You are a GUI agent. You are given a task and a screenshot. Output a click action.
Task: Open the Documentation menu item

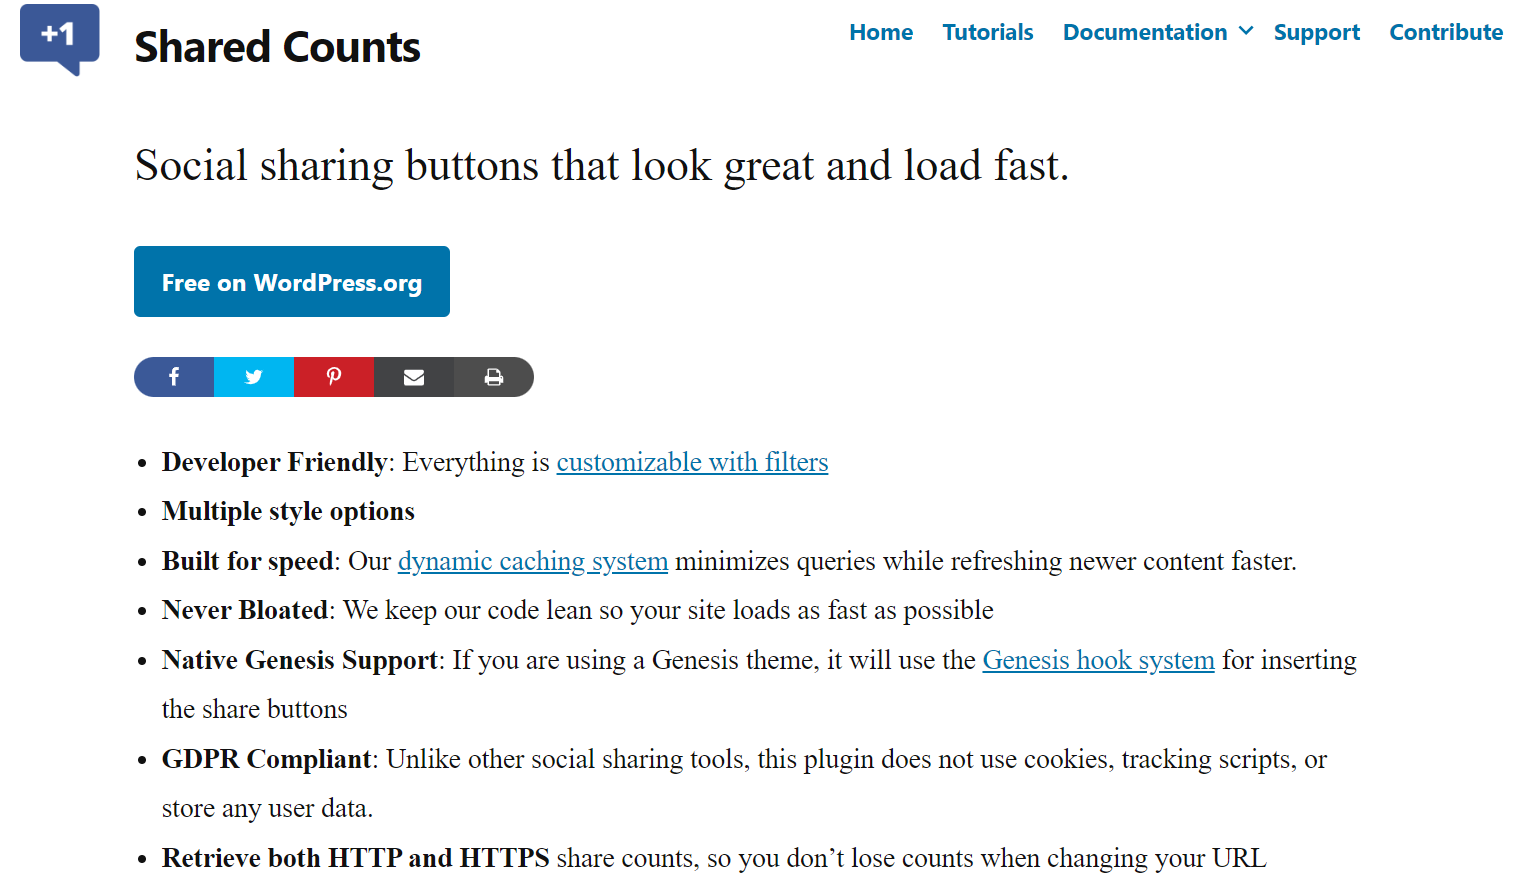[x=1144, y=32]
